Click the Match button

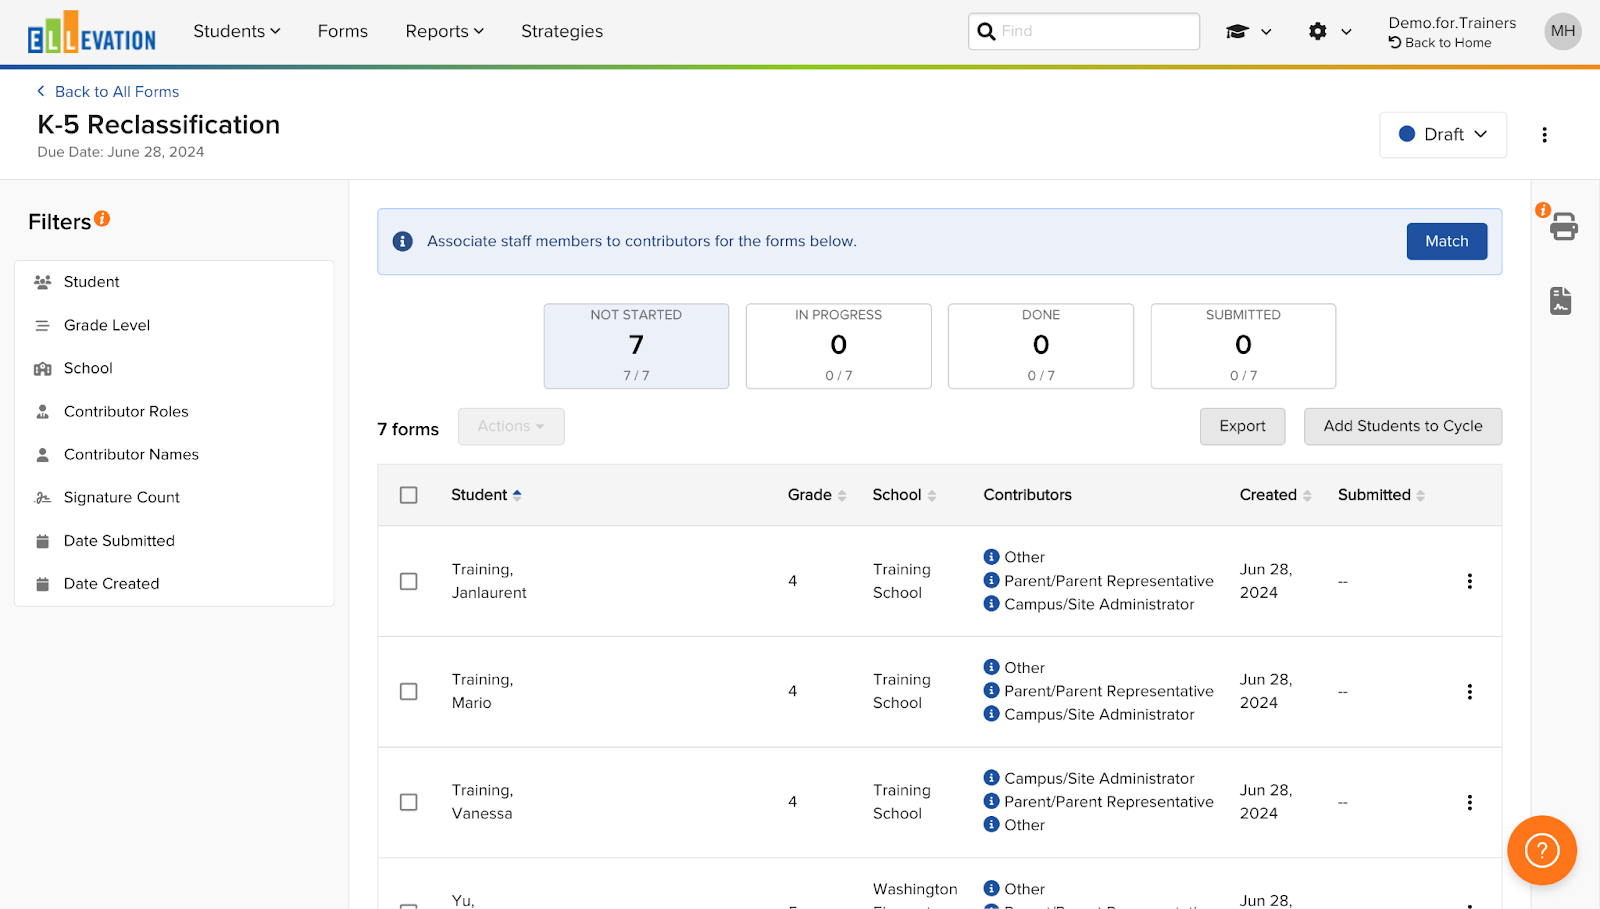coord(1446,241)
